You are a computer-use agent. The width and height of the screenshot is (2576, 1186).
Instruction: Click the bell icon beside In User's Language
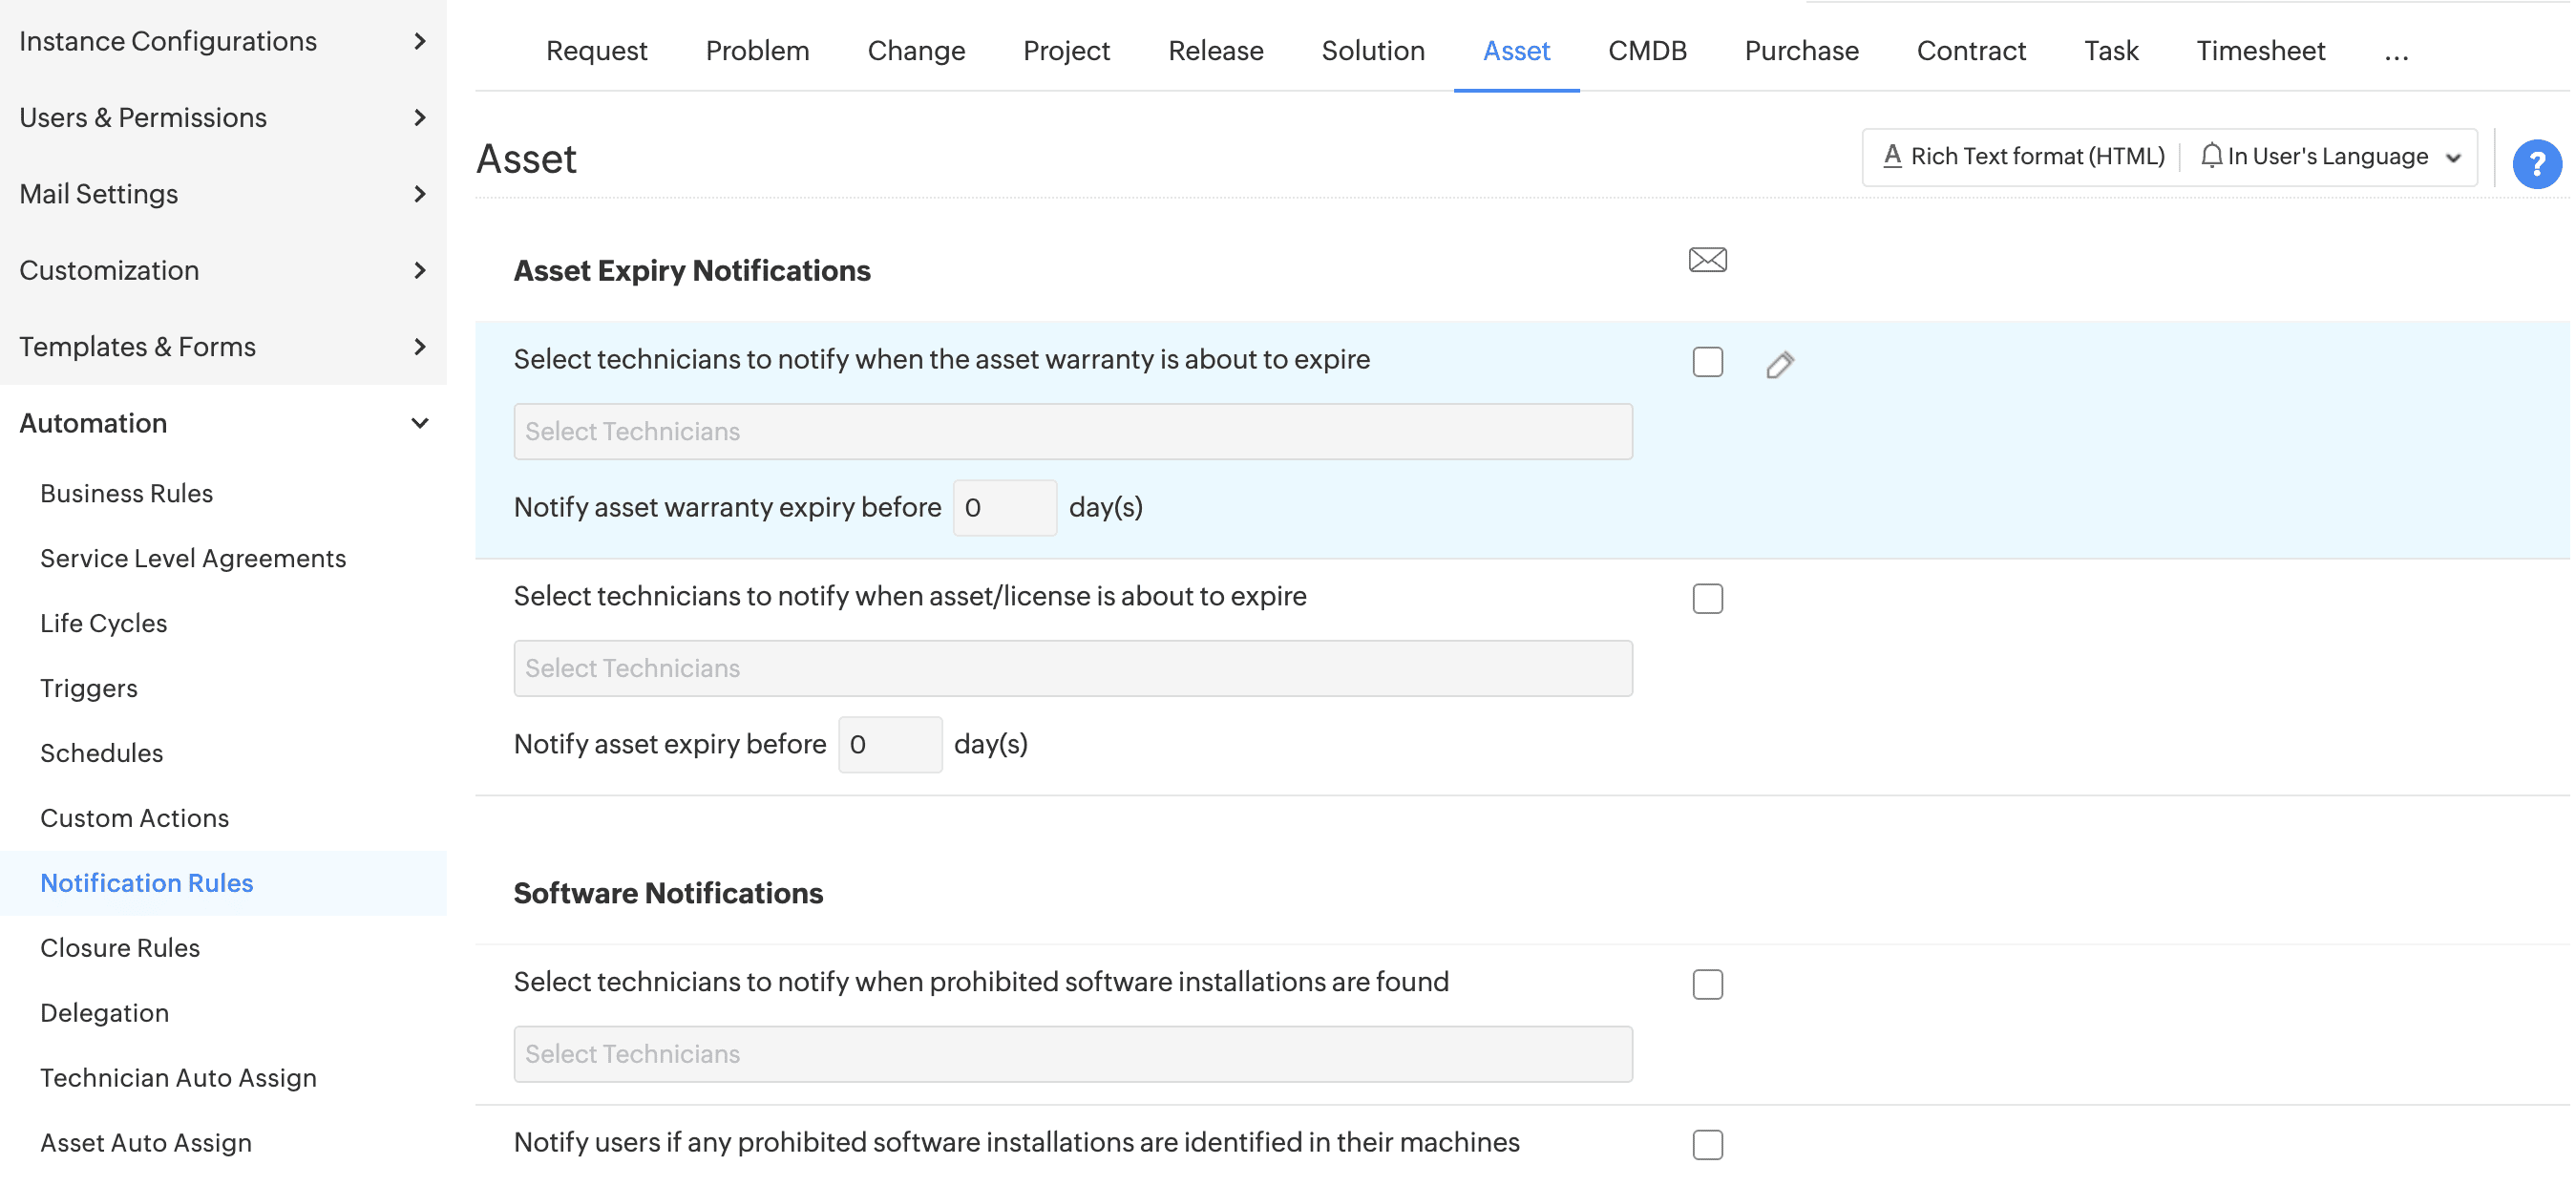[2210, 156]
